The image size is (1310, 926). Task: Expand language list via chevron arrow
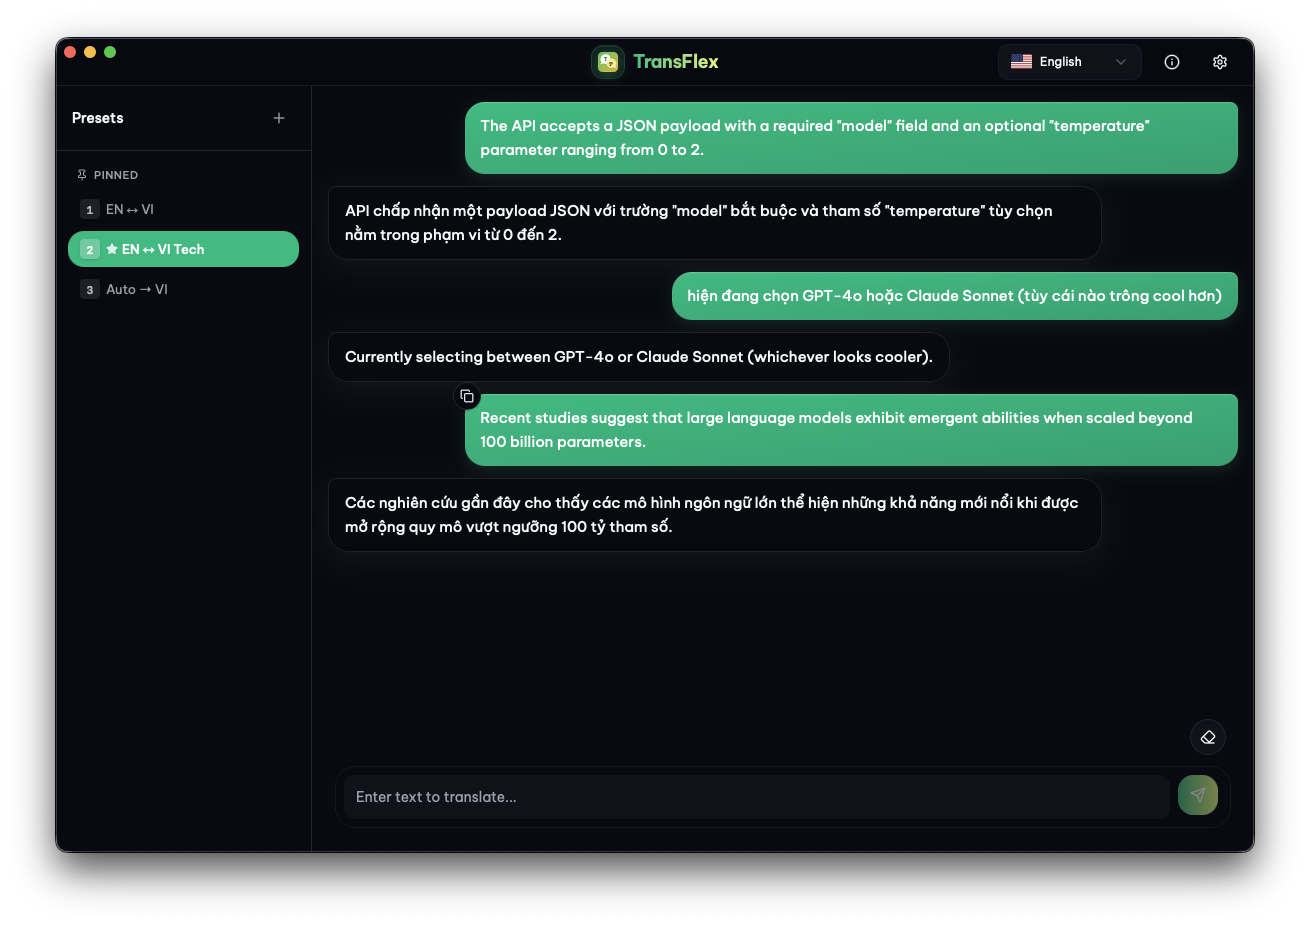coord(1121,62)
